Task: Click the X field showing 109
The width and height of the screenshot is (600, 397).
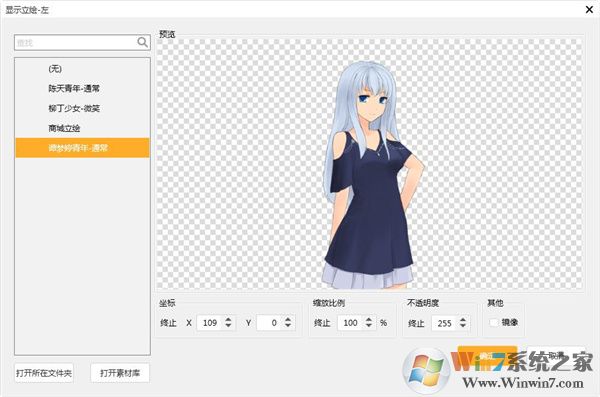Action: pyautogui.click(x=210, y=323)
